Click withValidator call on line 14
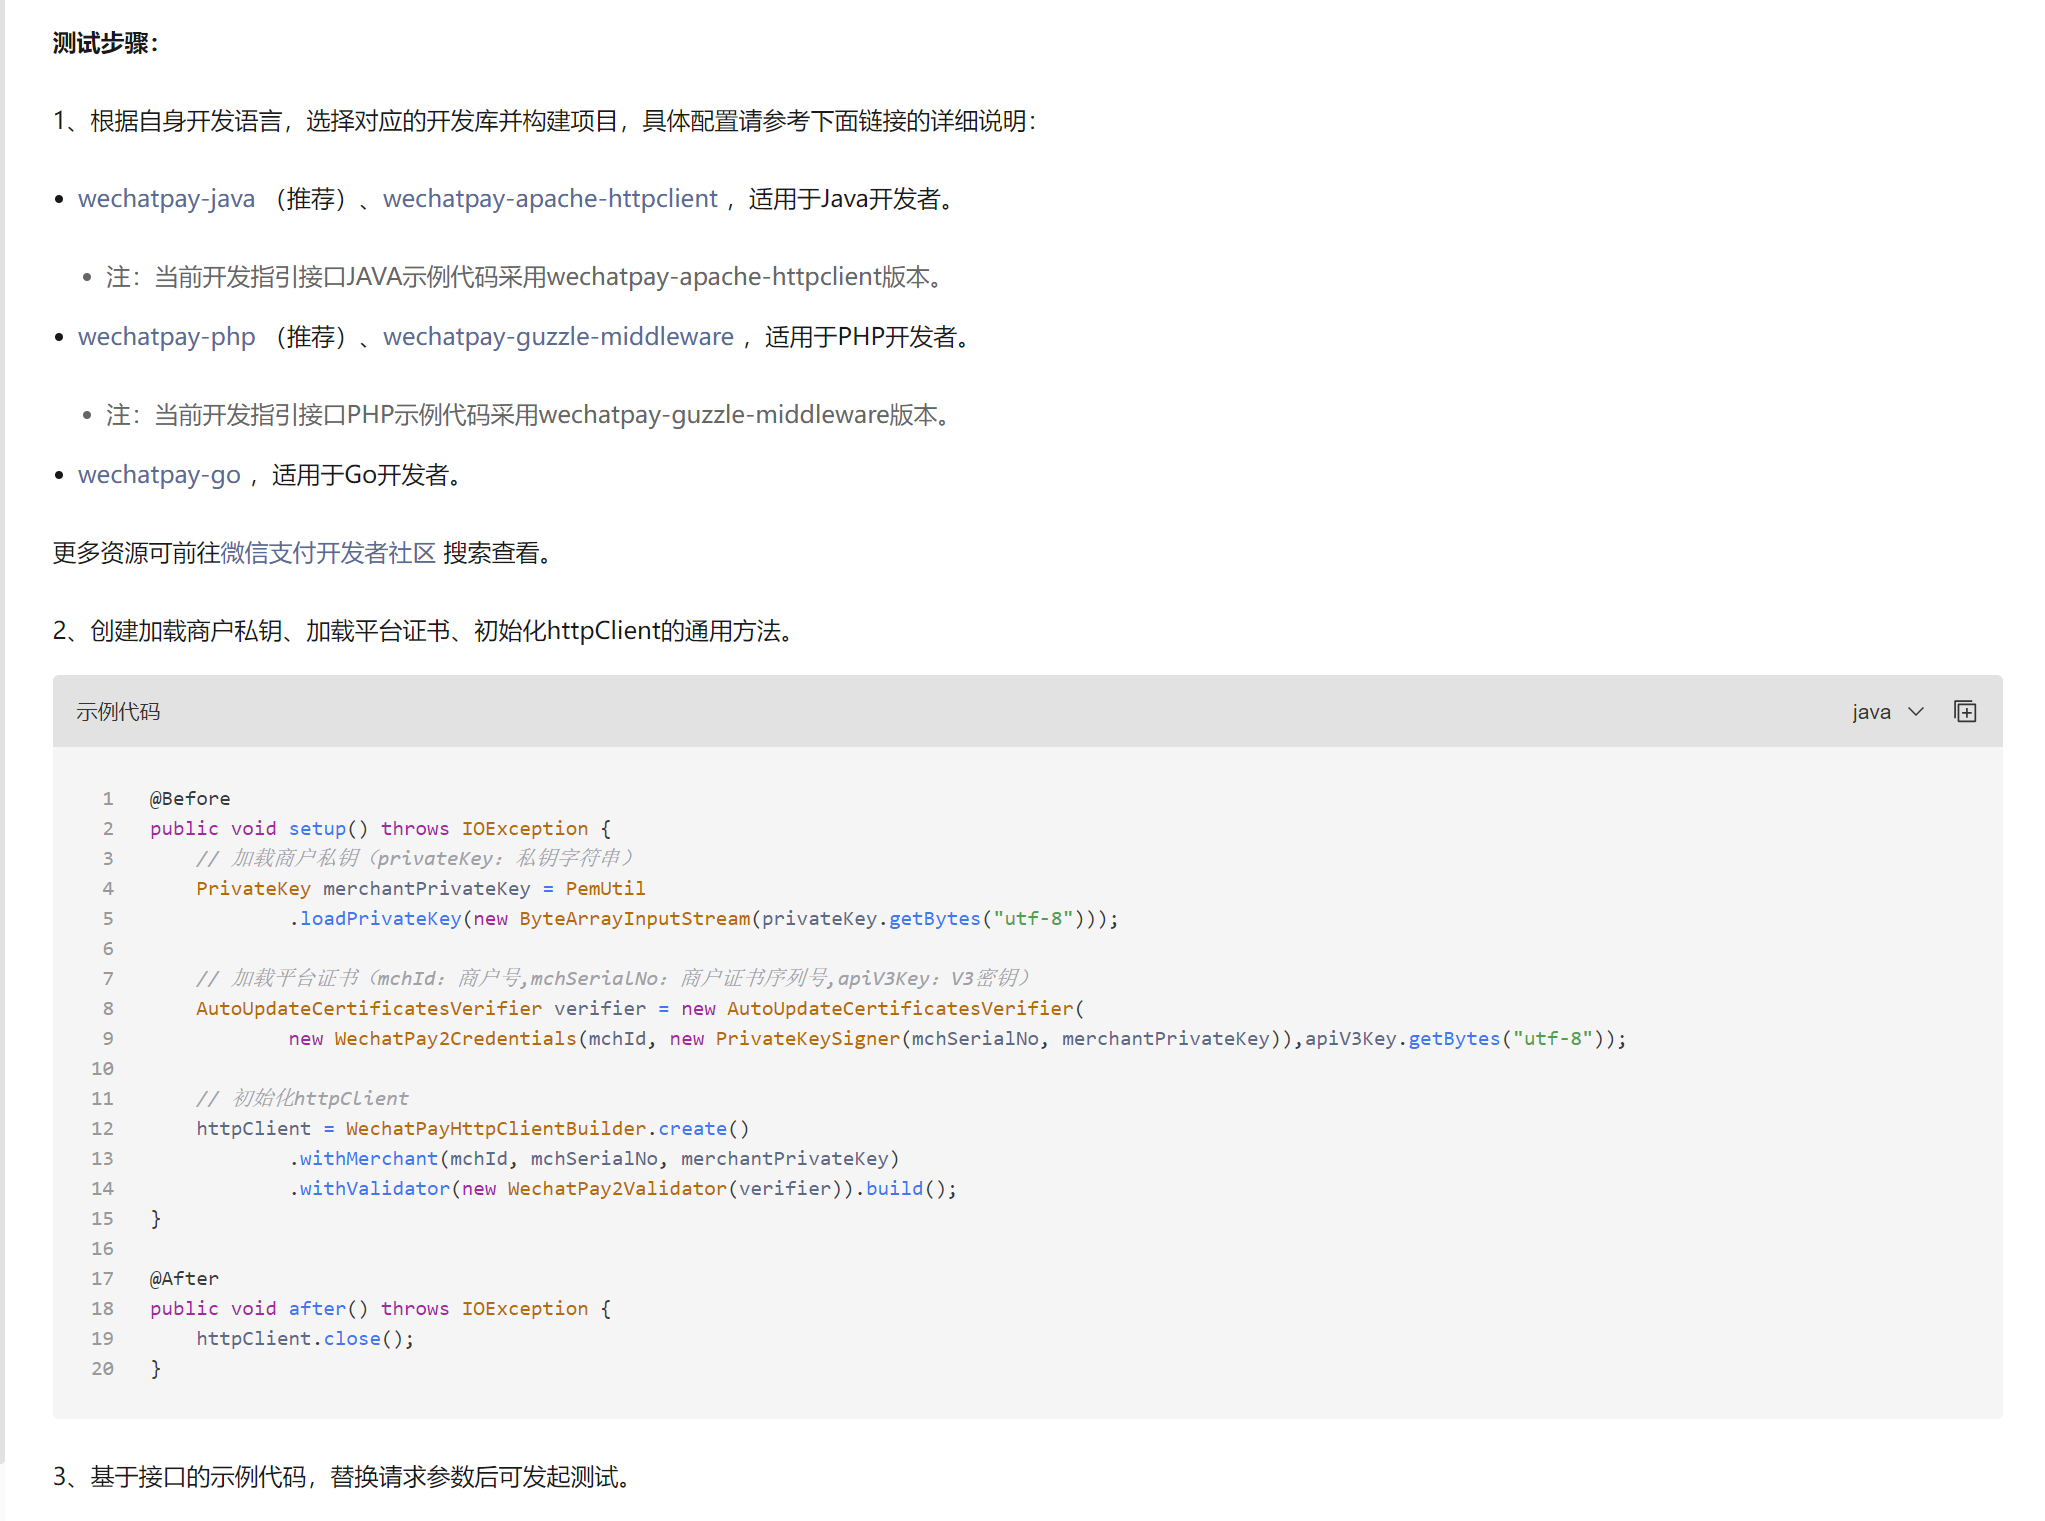 (374, 1188)
